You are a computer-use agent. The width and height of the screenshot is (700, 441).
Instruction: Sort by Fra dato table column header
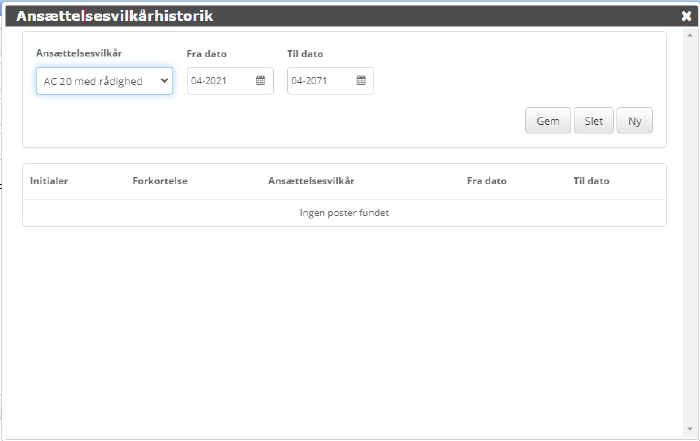click(x=487, y=181)
